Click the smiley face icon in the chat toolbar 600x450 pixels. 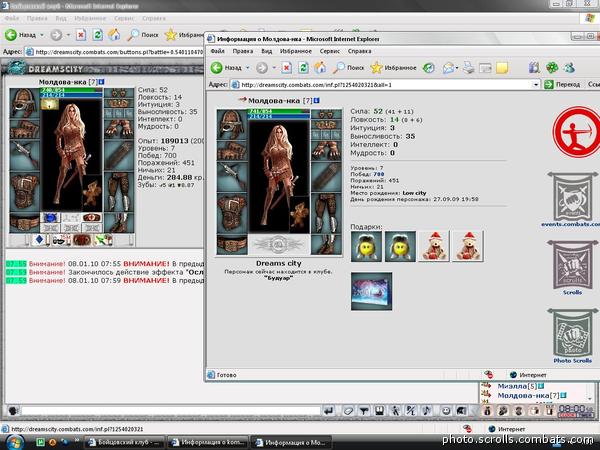[446, 411]
